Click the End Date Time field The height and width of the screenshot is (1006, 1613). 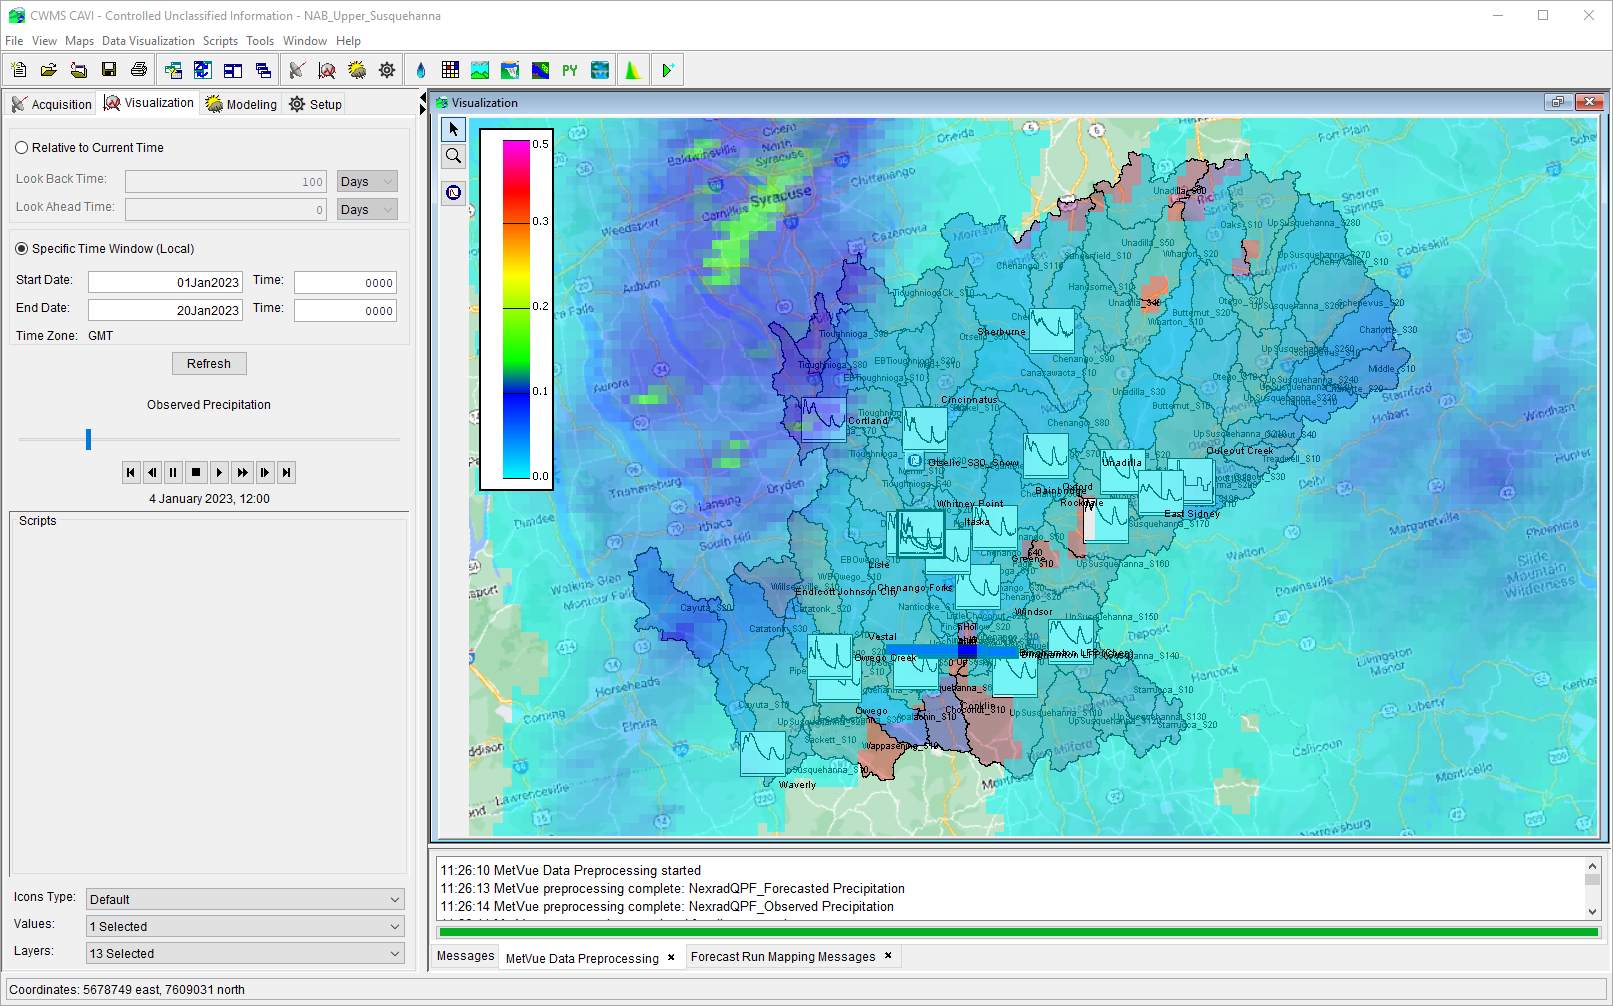(x=345, y=311)
